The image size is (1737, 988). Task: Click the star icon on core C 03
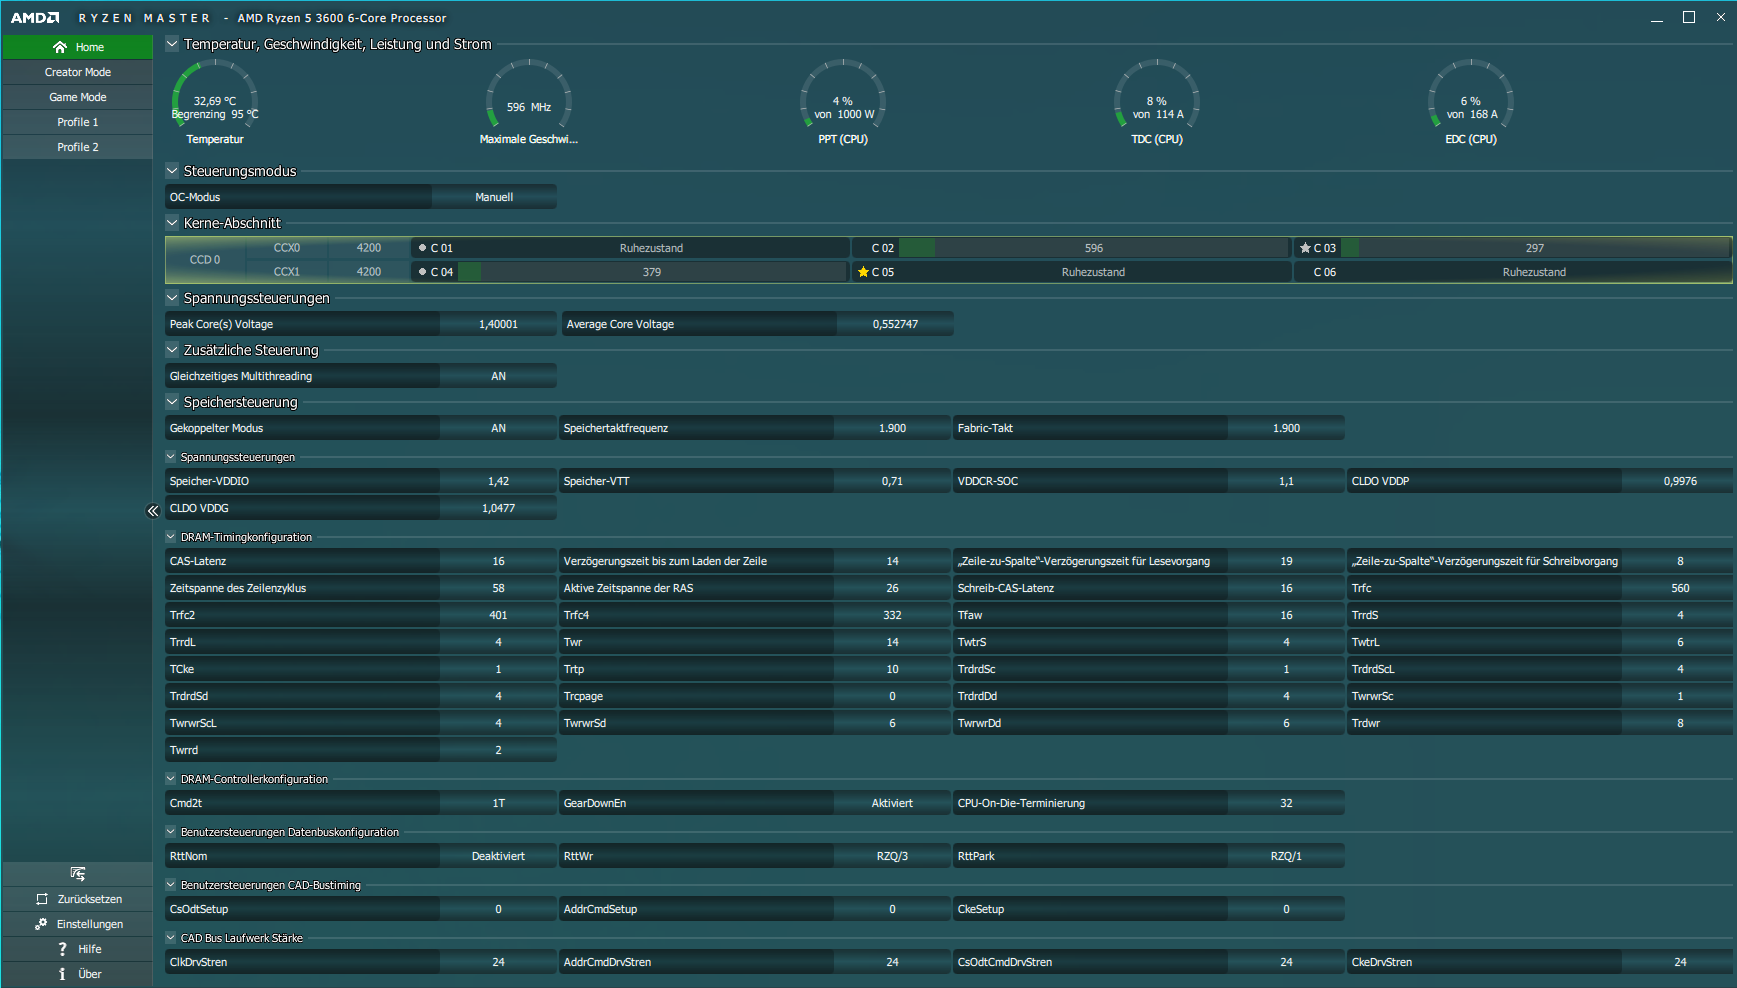pyautogui.click(x=1305, y=248)
